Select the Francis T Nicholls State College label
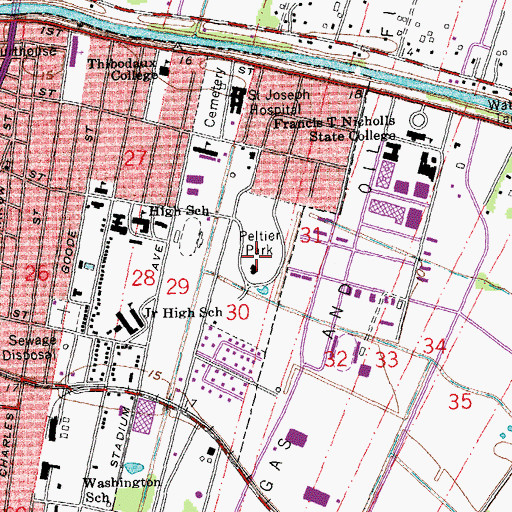This screenshot has width=512, height=512. (335, 129)
